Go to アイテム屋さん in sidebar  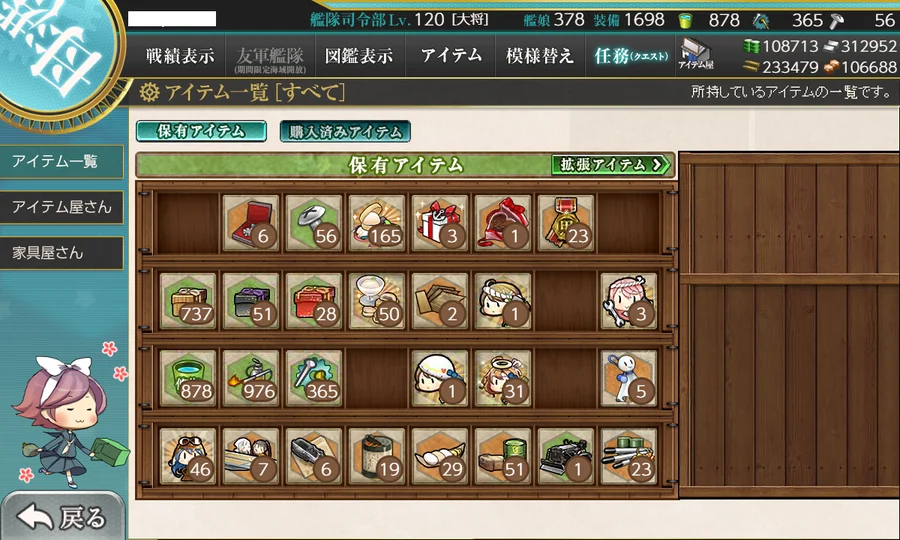coord(61,207)
